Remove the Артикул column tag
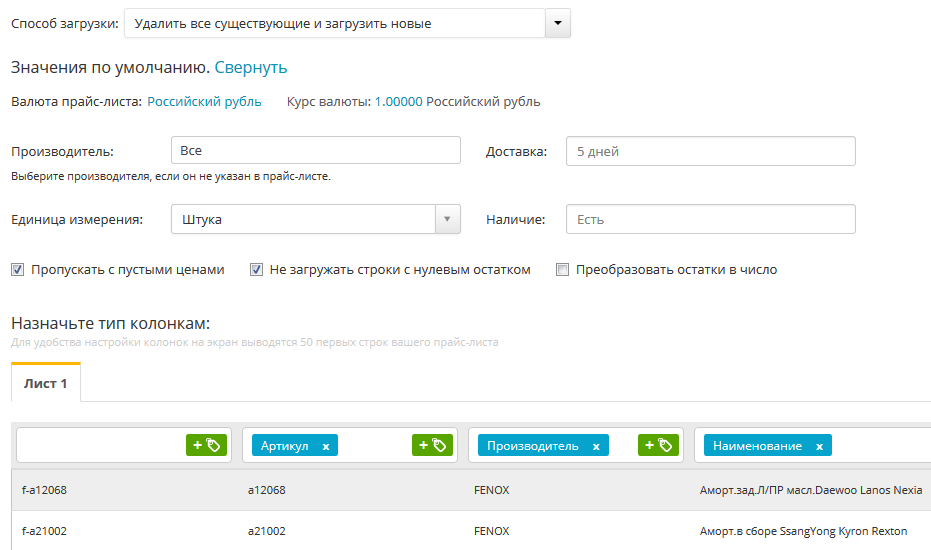 [x=326, y=447]
